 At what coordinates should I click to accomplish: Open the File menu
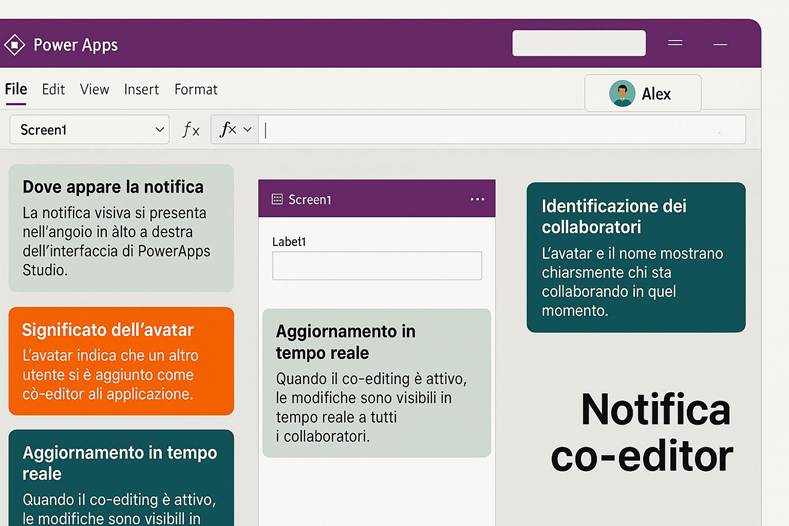click(x=16, y=89)
